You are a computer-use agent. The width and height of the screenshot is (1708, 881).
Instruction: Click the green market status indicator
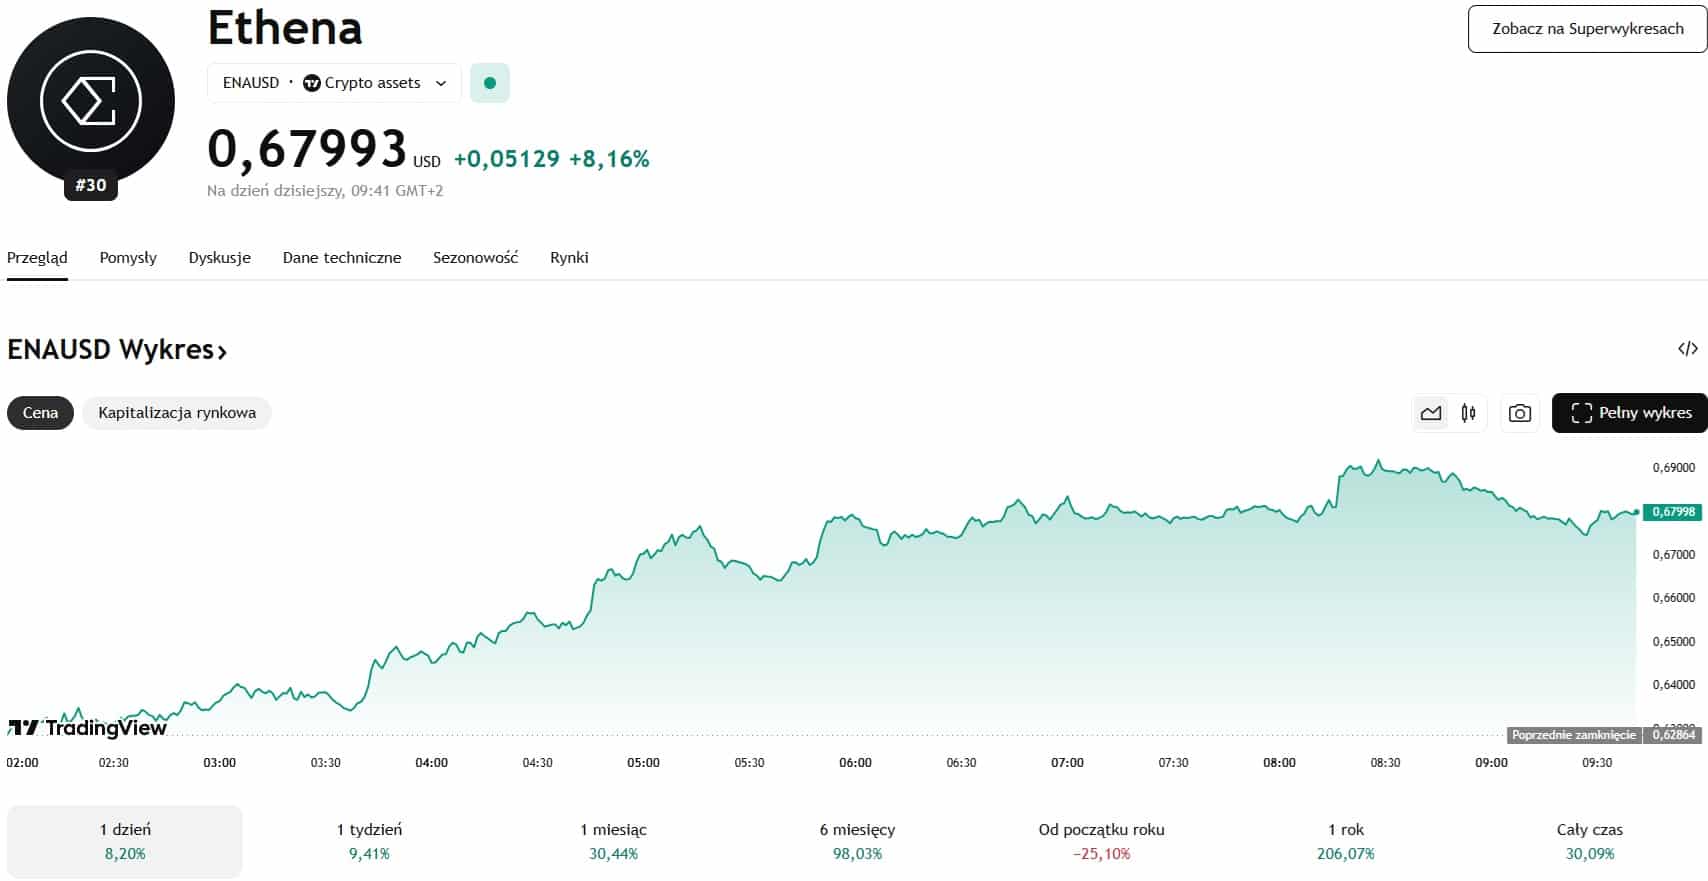tap(489, 83)
